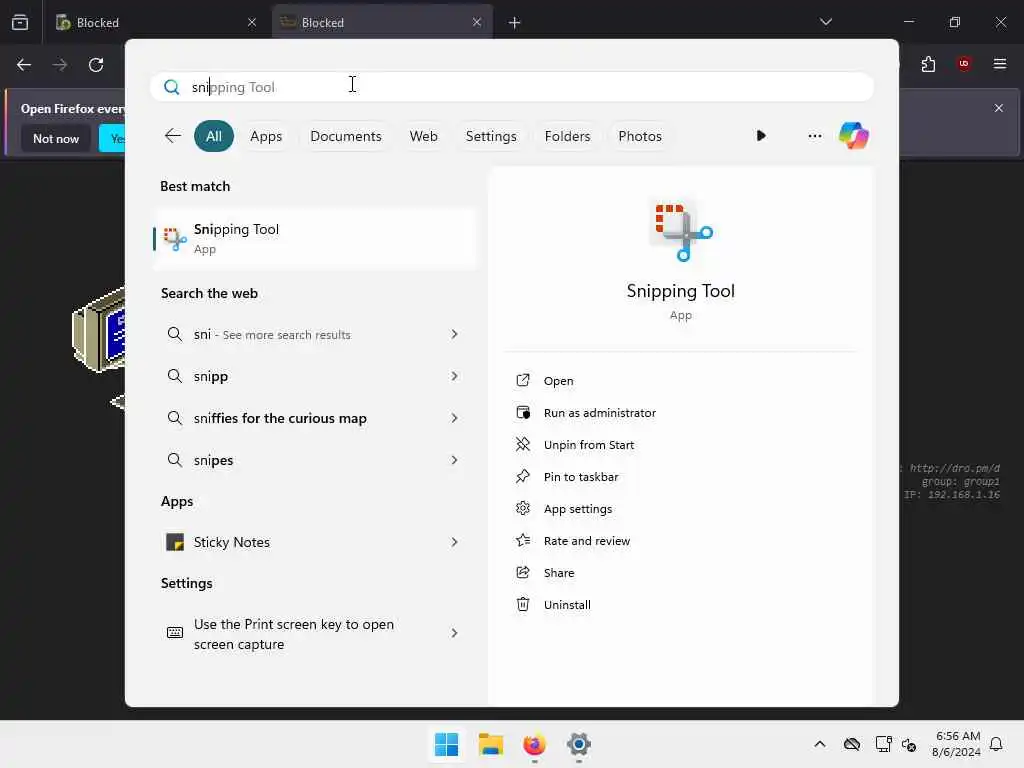This screenshot has height=768, width=1024.
Task: Select the Photos filter tab
Action: pyautogui.click(x=639, y=136)
